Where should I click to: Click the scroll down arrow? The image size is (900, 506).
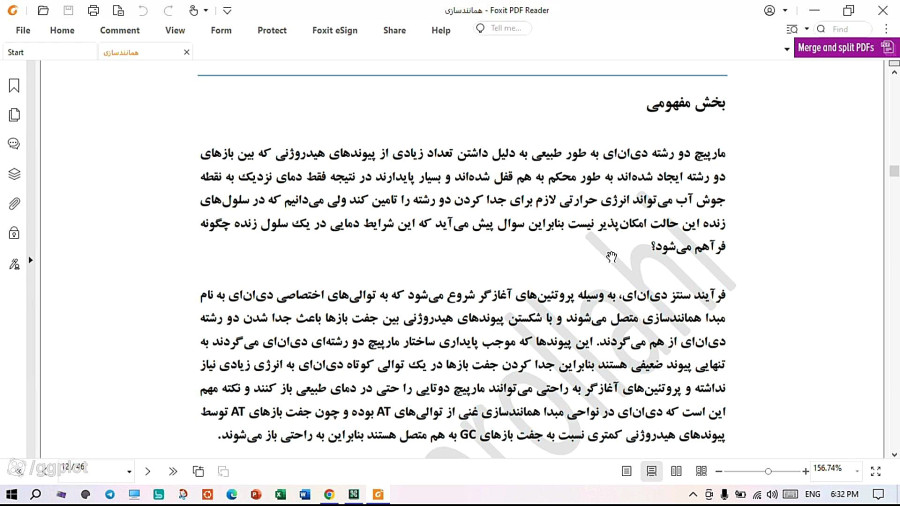[894, 455]
